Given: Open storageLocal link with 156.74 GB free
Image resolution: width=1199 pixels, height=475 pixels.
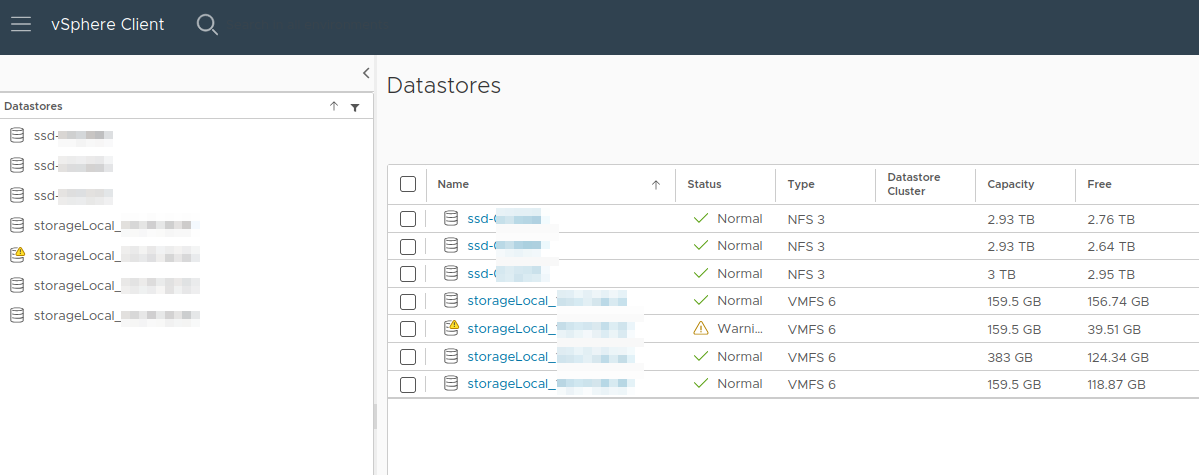Looking at the screenshot, I should click(547, 301).
